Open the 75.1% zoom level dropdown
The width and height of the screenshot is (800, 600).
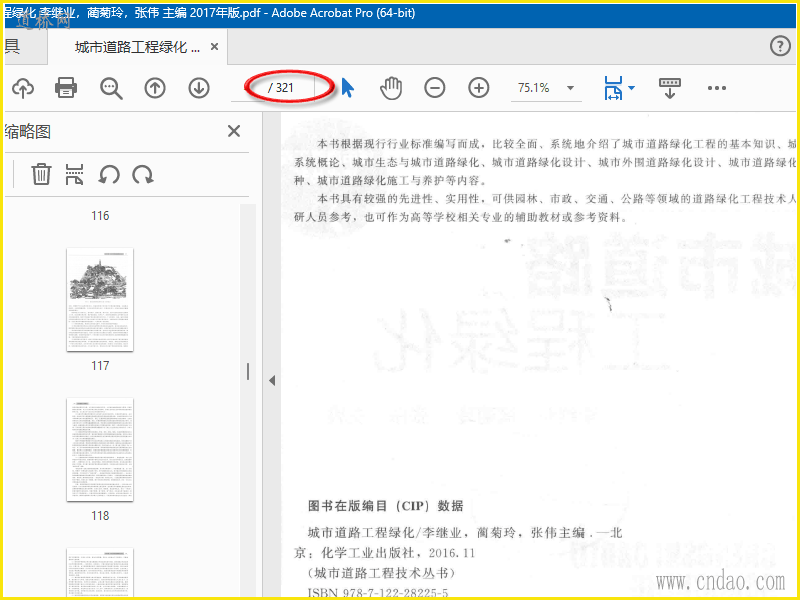coord(570,88)
